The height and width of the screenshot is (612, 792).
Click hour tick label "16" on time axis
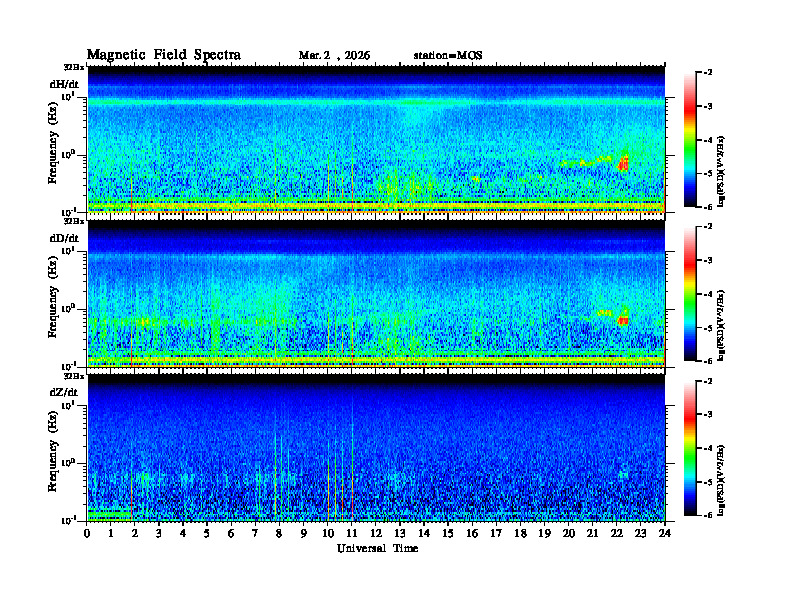tap(472, 534)
